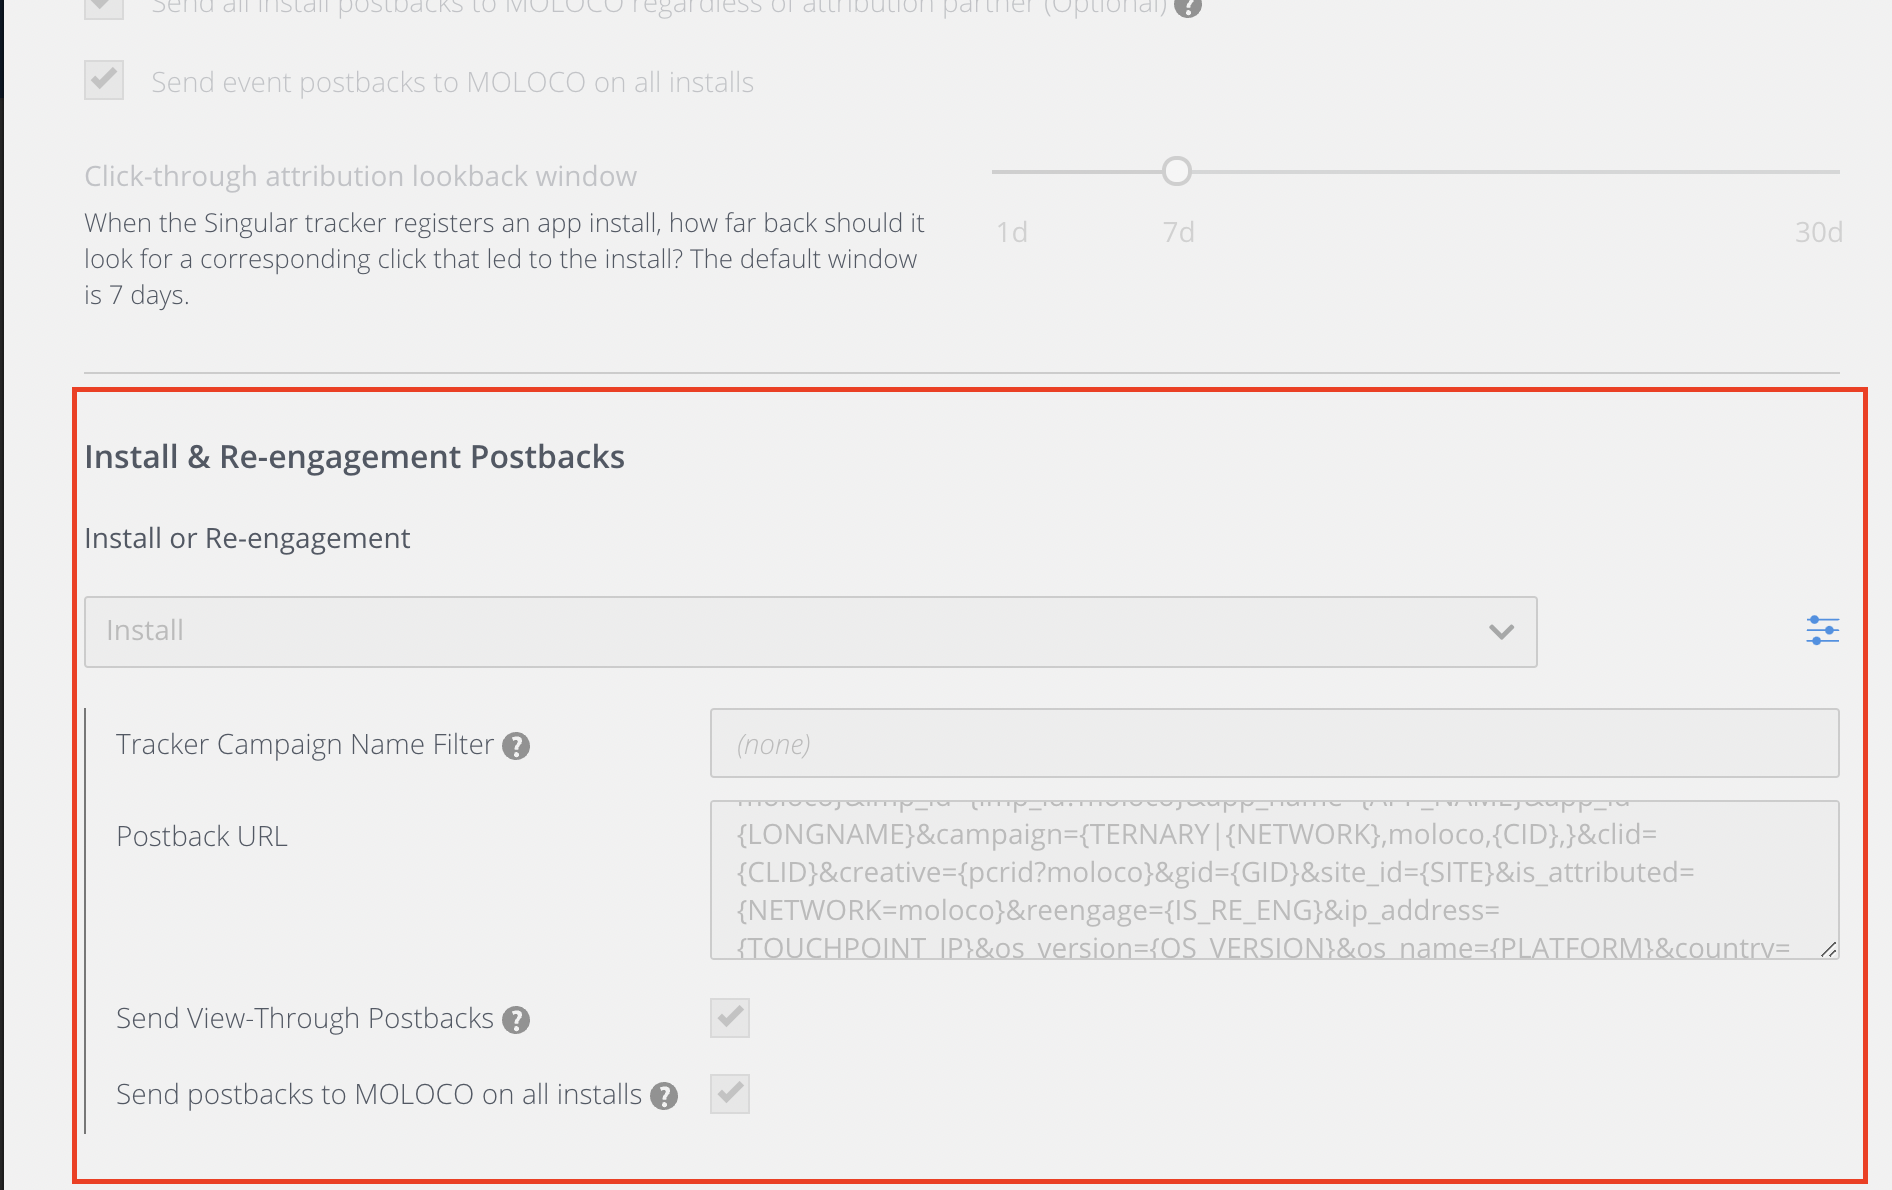
Task: Focus the Tracker Campaign Name Filter field
Action: coord(1274,744)
